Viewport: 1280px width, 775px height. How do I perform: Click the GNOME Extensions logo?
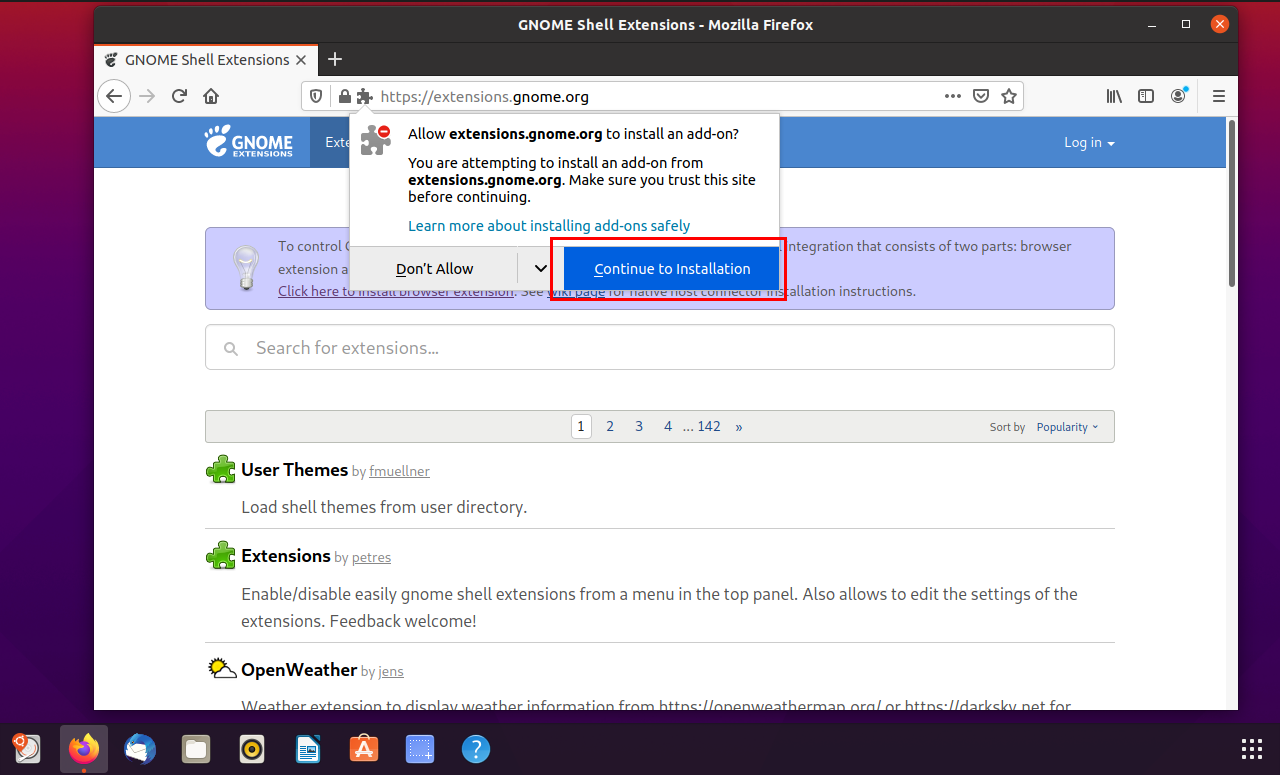tap(249, 142)
